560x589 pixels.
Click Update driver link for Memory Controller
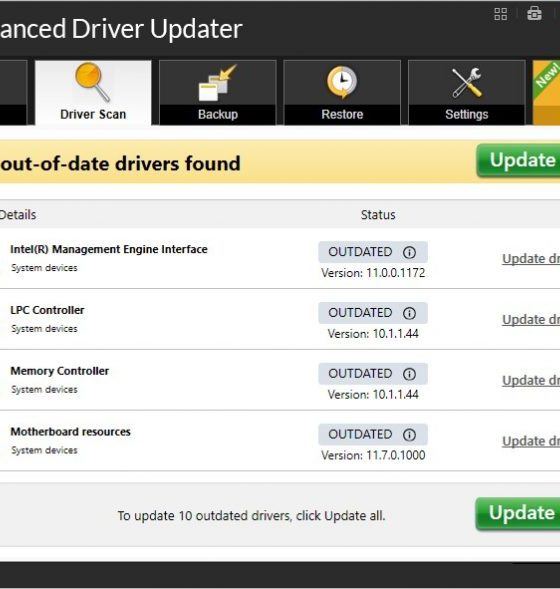[531, 381]
